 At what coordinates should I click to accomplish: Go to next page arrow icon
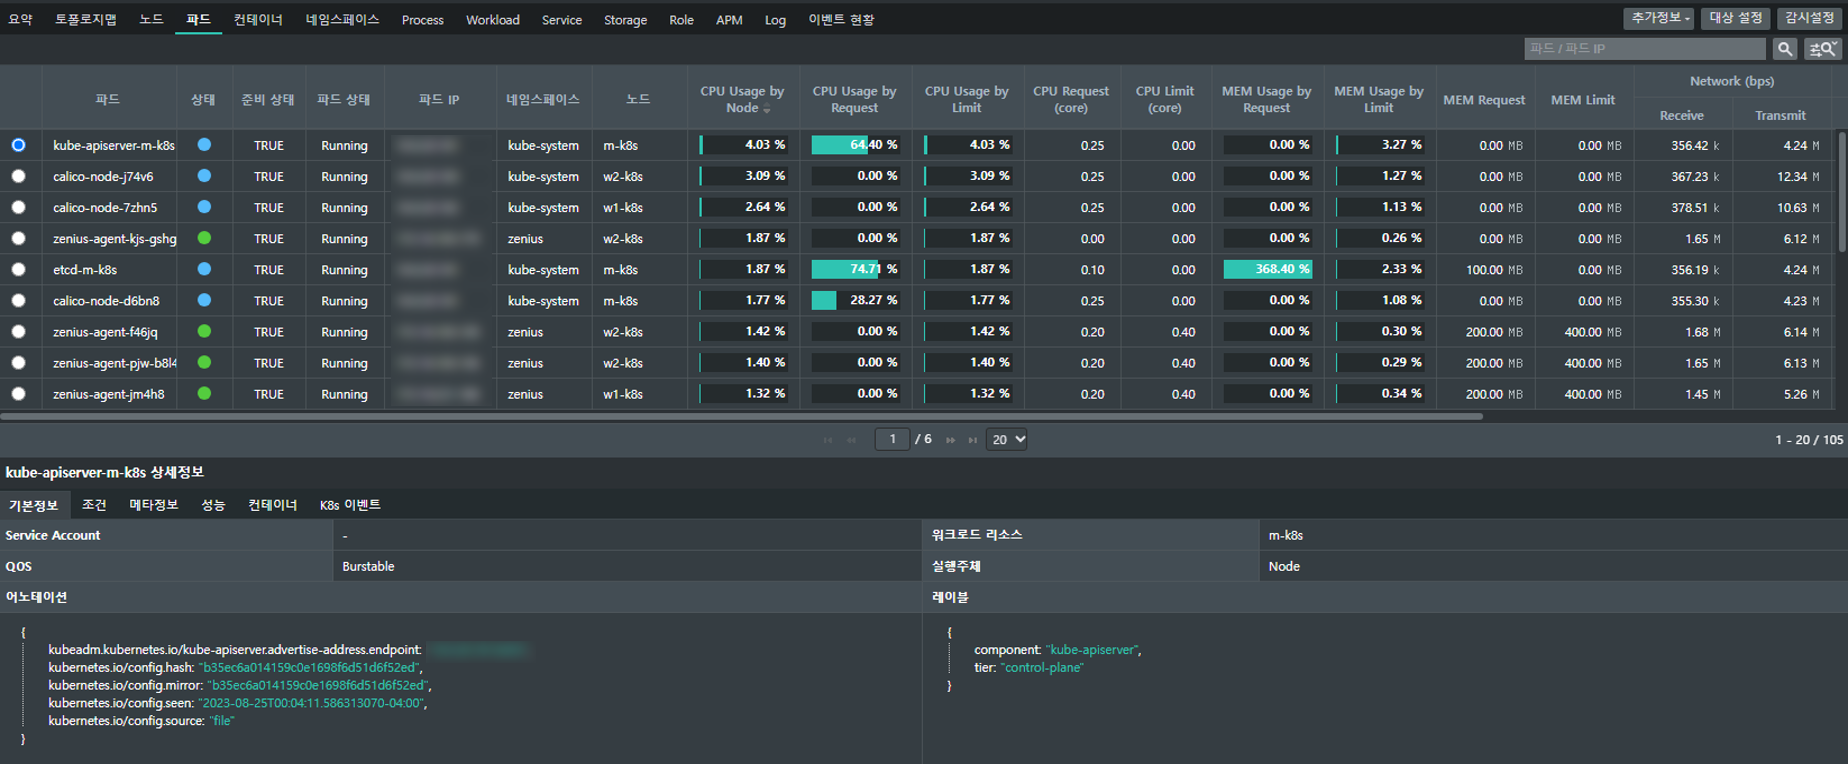pos(950,440)
